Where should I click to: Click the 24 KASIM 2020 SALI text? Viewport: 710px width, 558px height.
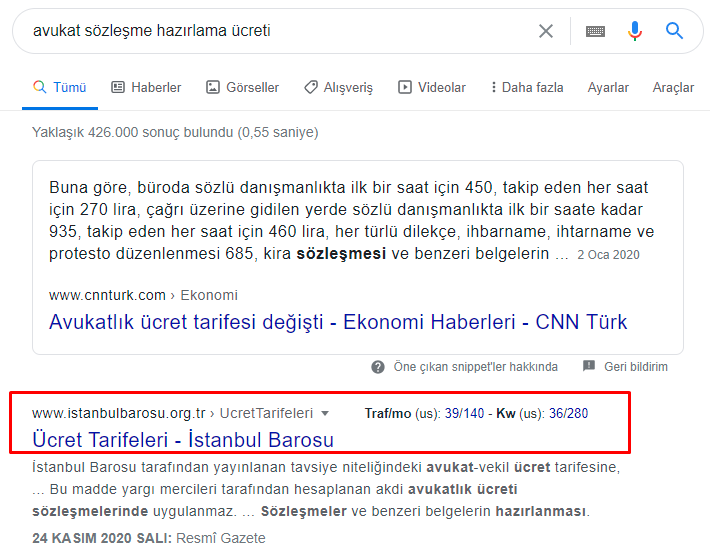102,538
